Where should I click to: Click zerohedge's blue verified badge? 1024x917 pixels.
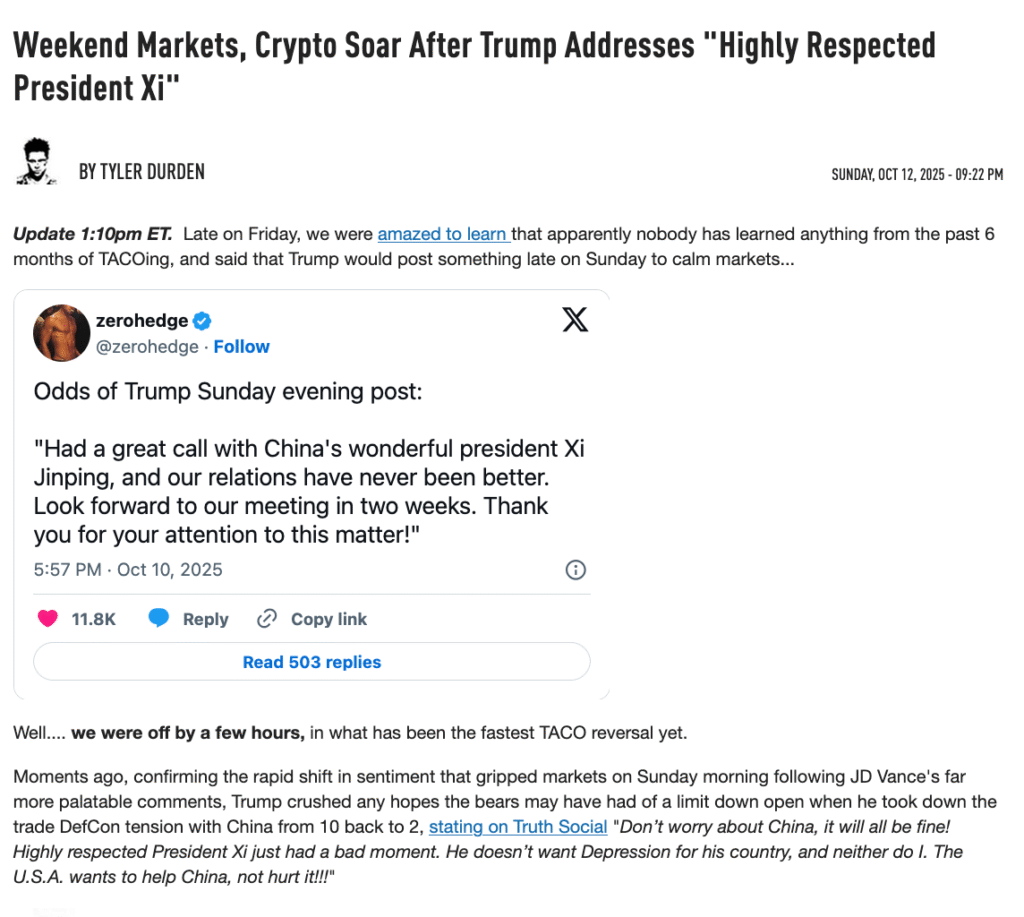pyautogui.click(x=202, y=321)
